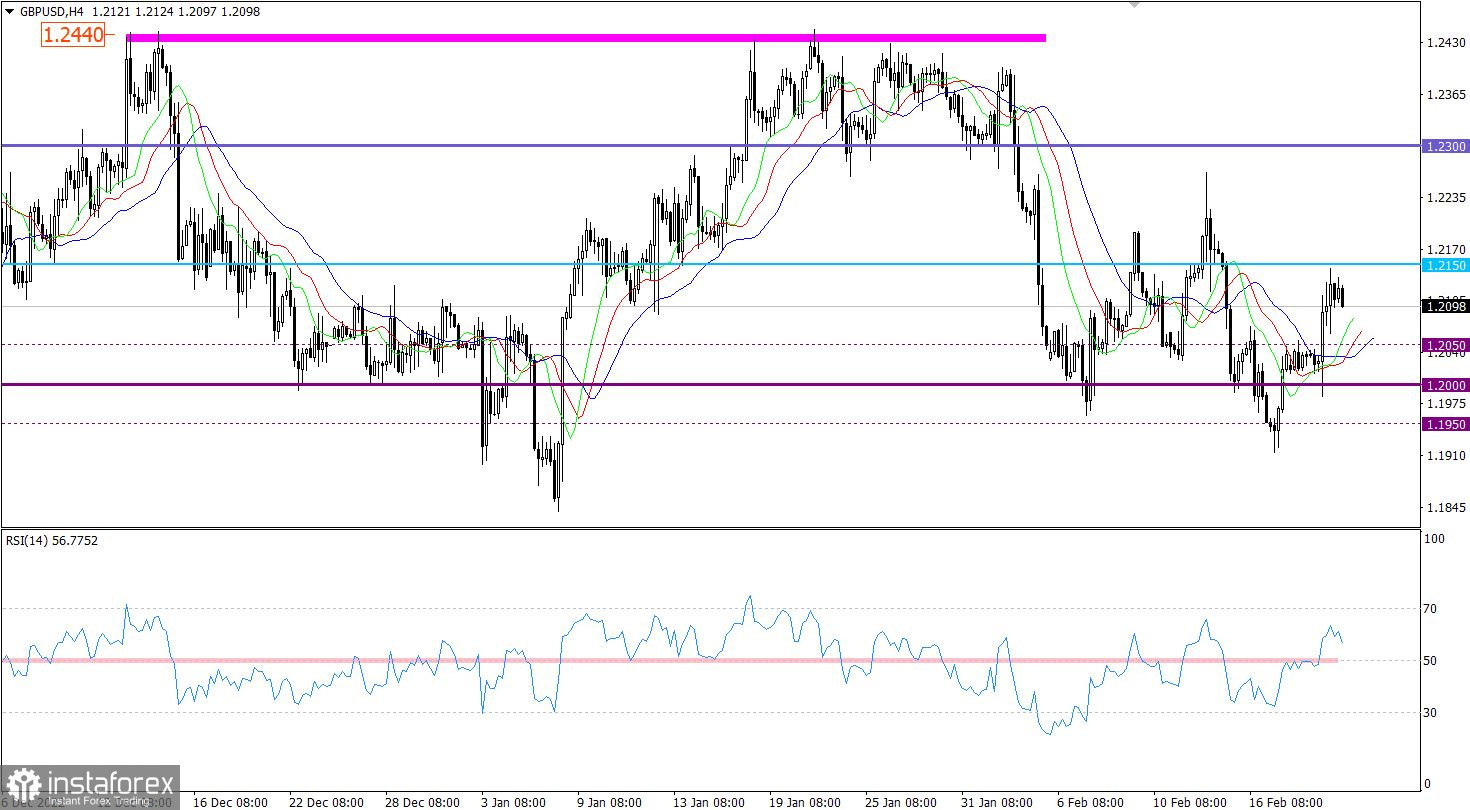The width and height of the screenshot is (1470, 810).
Task: Click the 1.2050 purple price tag
Action: 1445,345
